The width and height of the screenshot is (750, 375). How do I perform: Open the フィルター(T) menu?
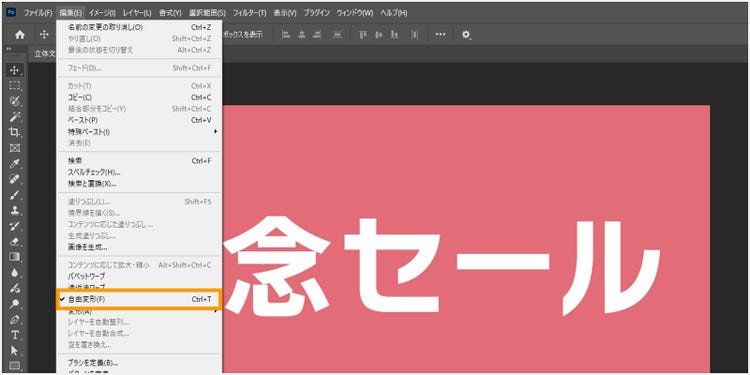tap(249, 12)
